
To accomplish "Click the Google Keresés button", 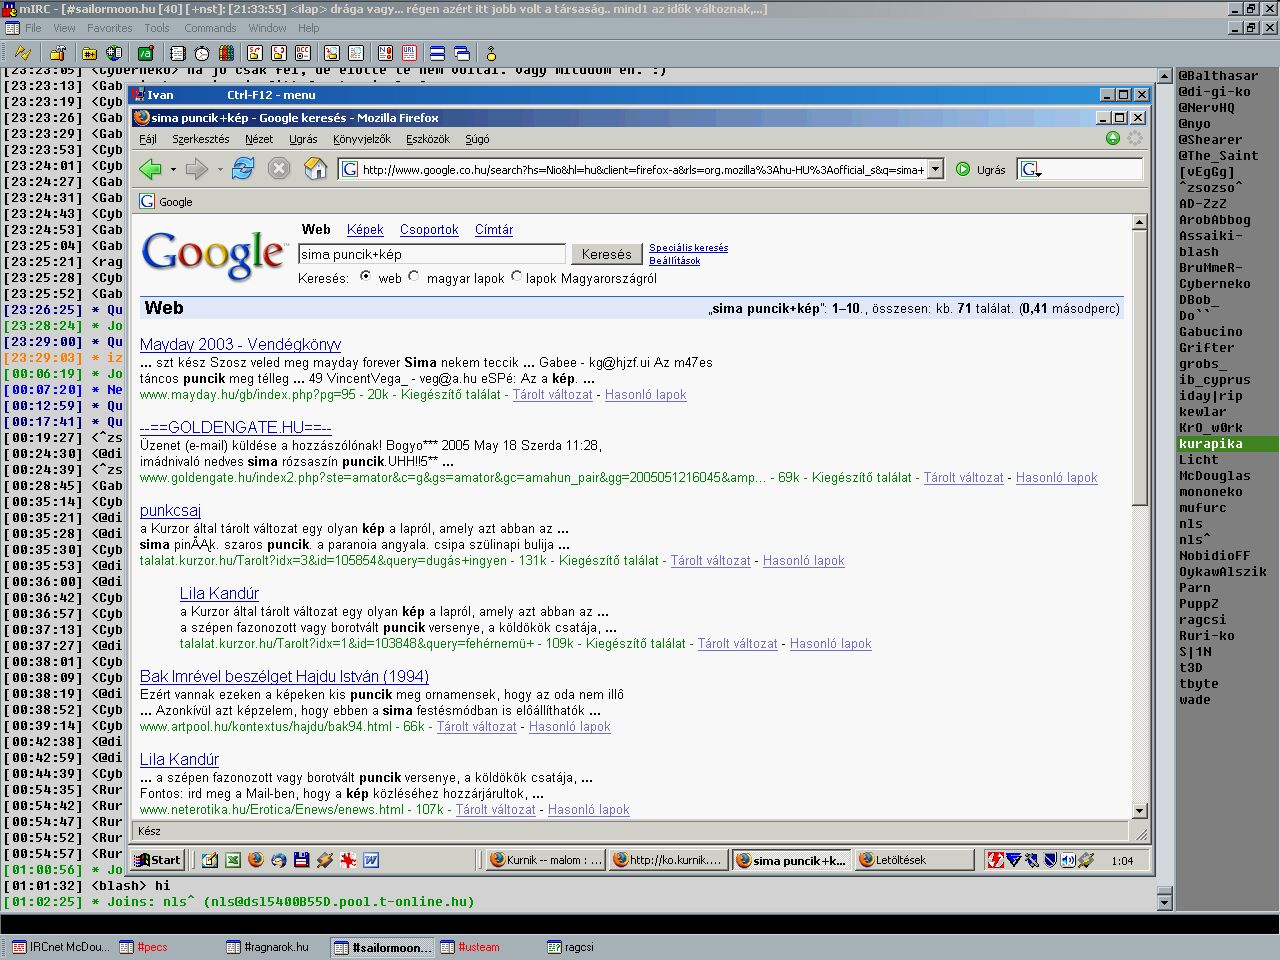I will click(607, 254).
